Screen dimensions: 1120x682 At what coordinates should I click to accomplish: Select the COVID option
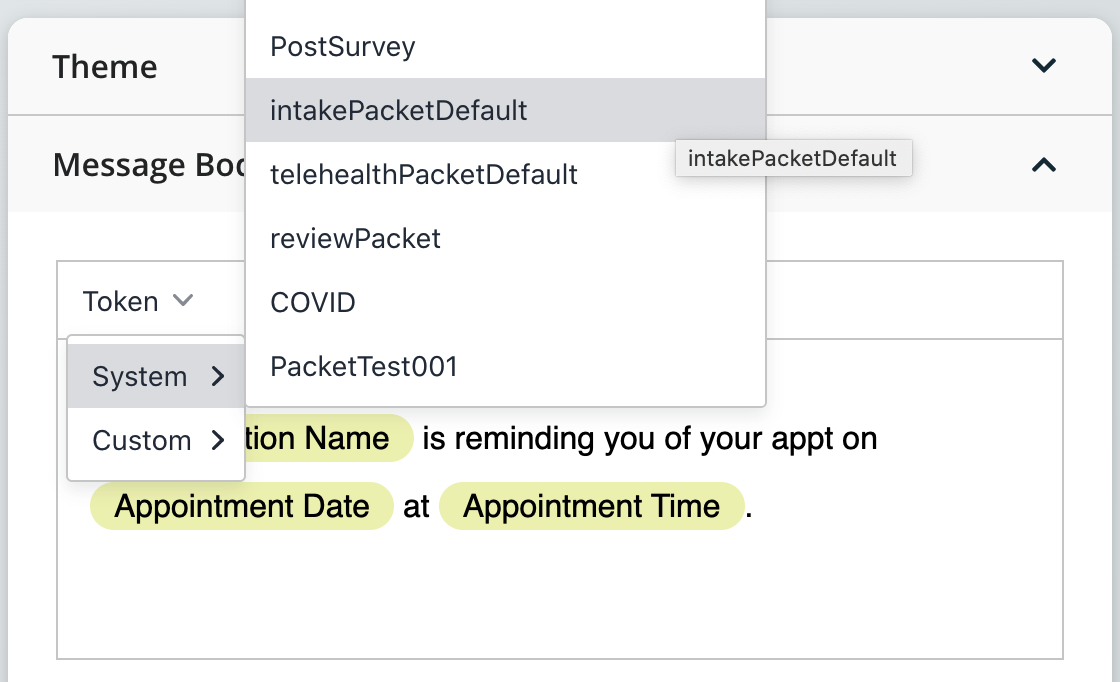point(506,302)
